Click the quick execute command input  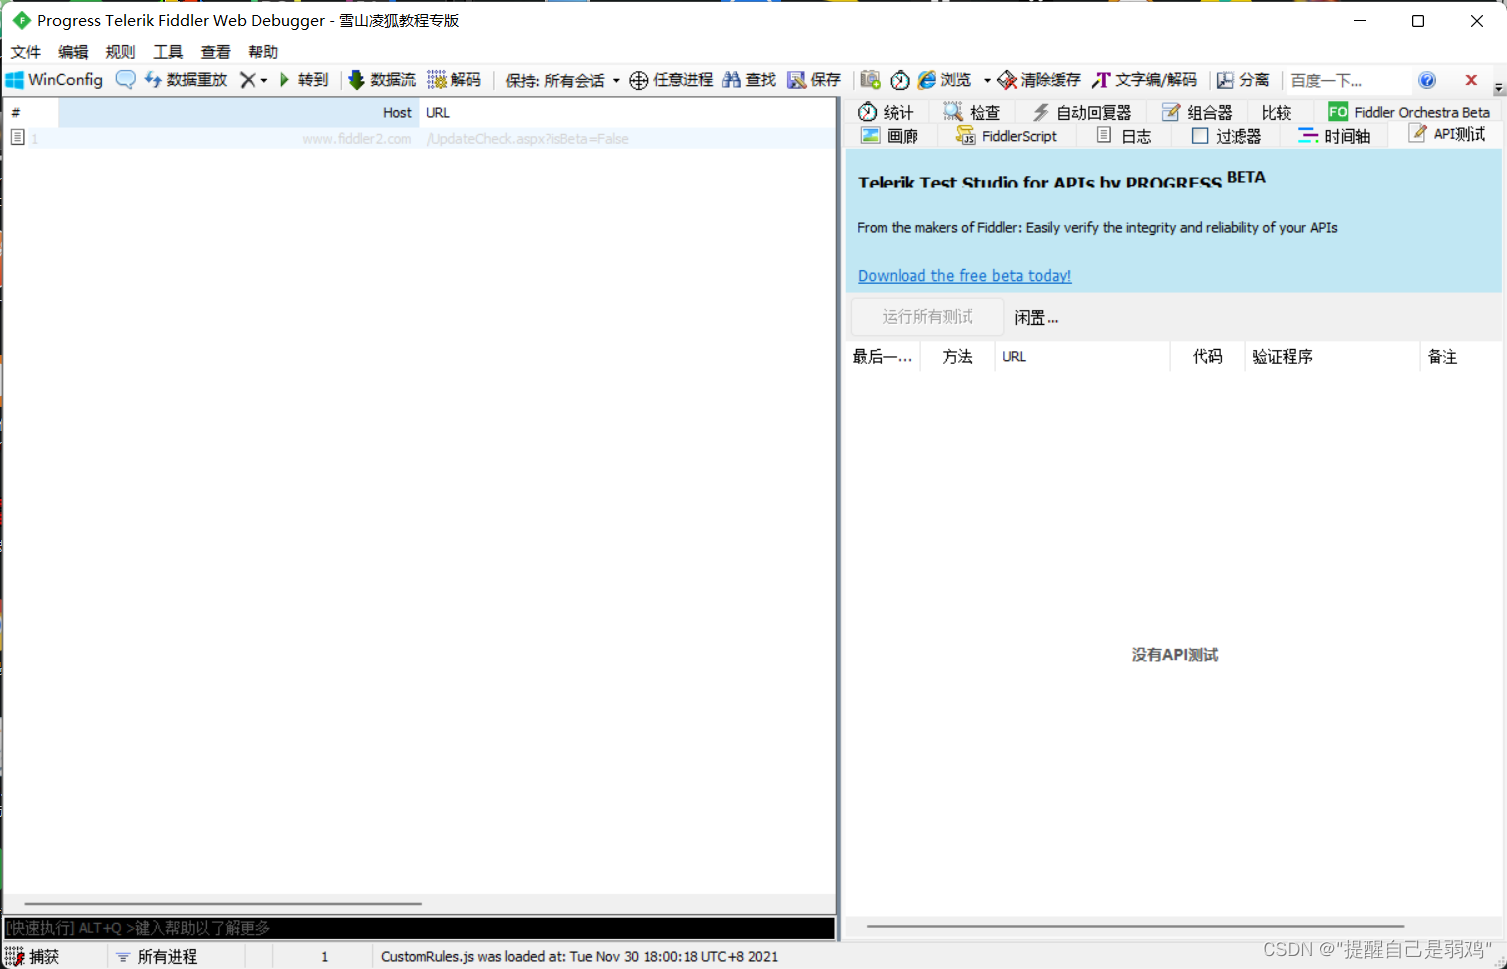click(x=420, y=928)
